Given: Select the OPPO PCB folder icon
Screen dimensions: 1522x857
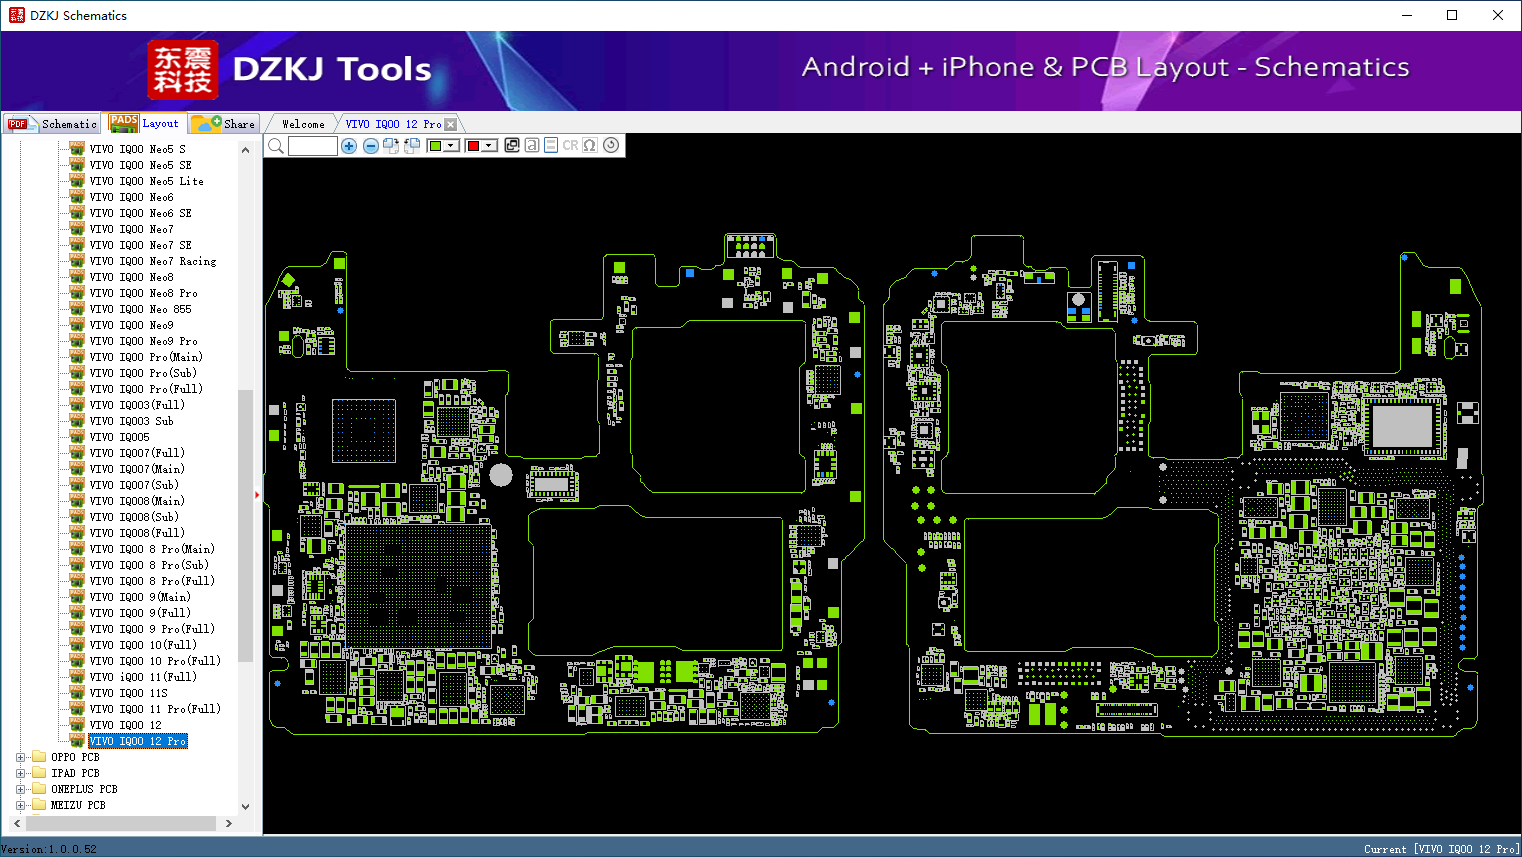Looking at the screenshot, I should [39, 757].
